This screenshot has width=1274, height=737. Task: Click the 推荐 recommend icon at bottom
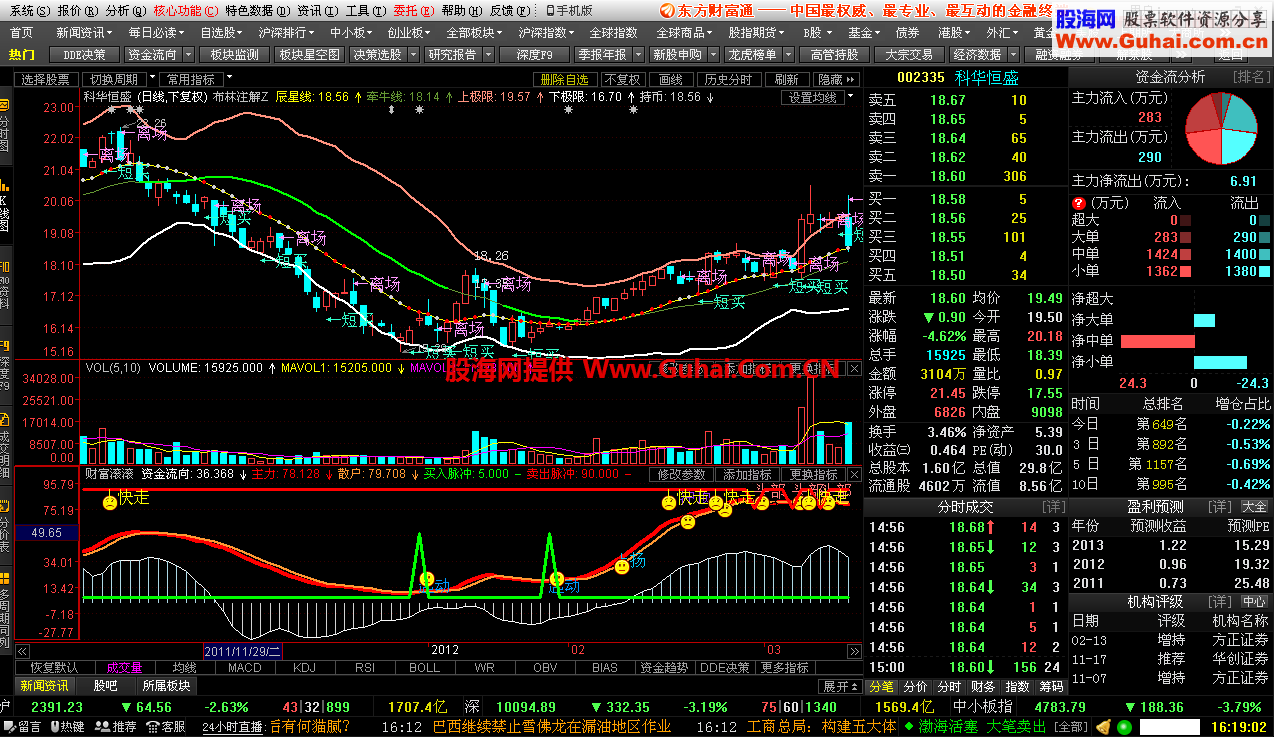pos(103,727)
